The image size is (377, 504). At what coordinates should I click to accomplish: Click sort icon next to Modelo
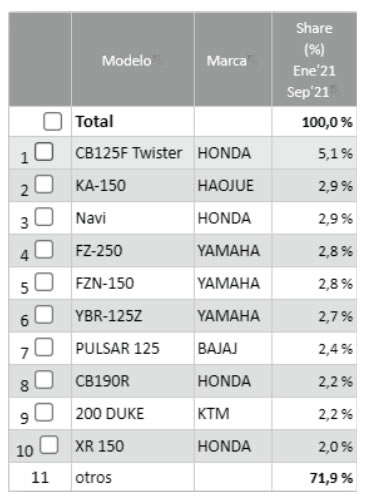tap(158, 58)
